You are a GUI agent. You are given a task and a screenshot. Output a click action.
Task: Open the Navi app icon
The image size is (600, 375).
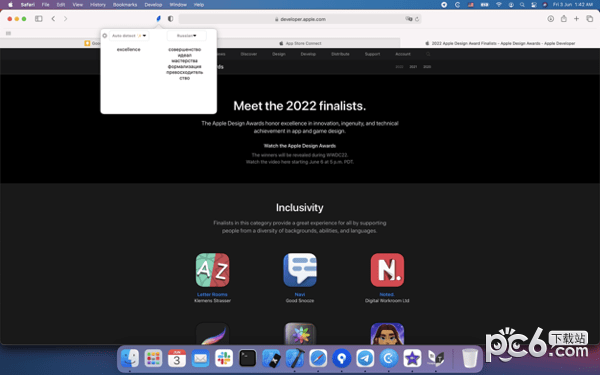click(300, 270)
